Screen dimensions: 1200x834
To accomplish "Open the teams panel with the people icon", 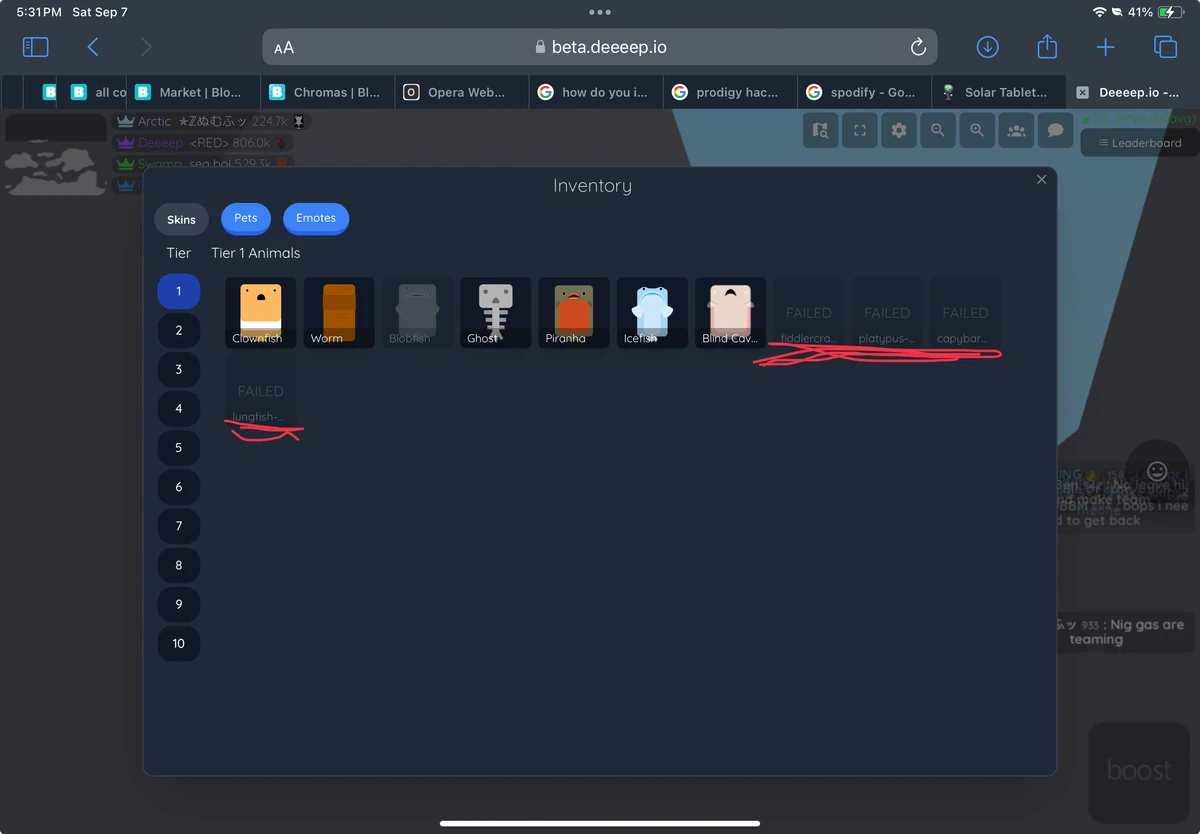I will point(1016,130).
